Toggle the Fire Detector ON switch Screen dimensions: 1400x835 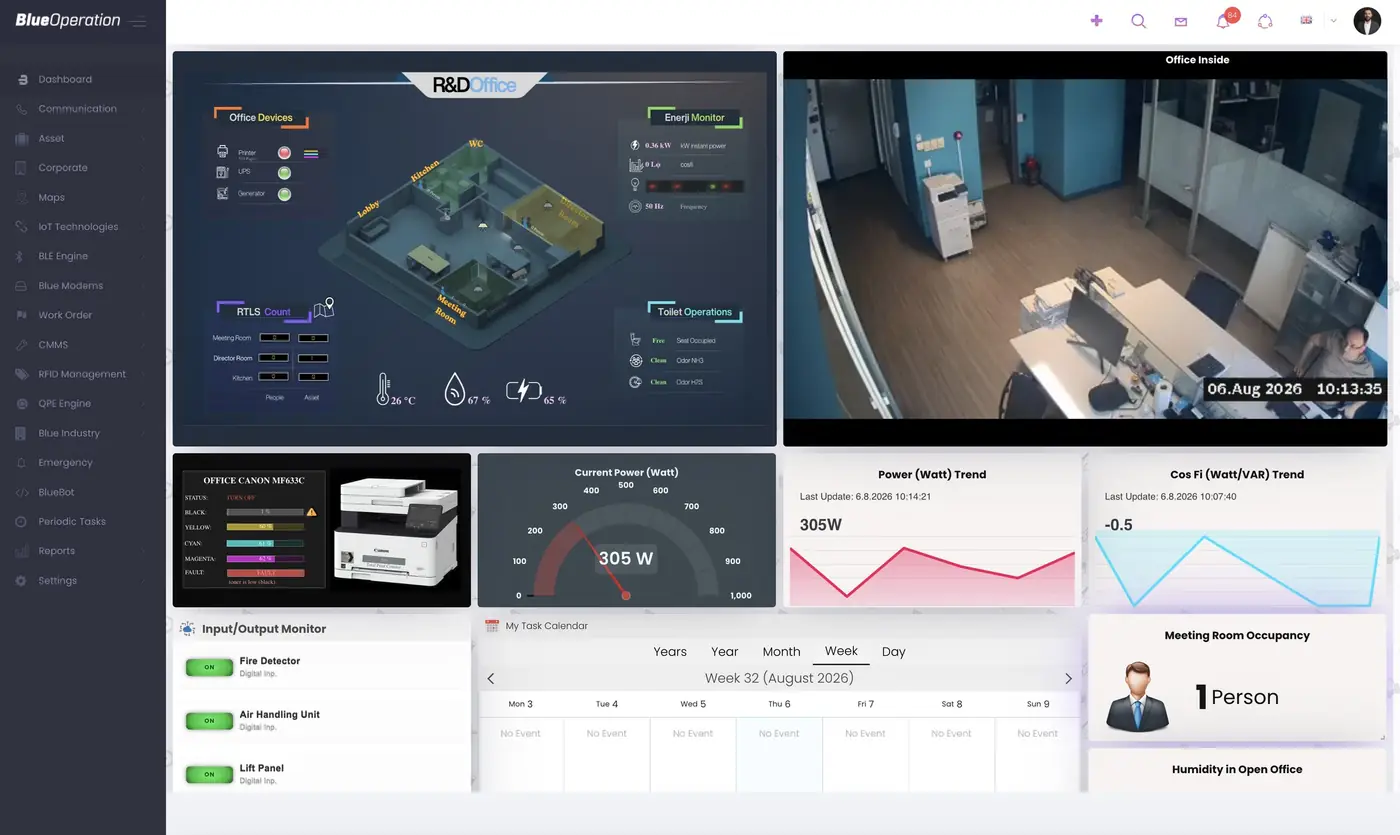[209, 667]
